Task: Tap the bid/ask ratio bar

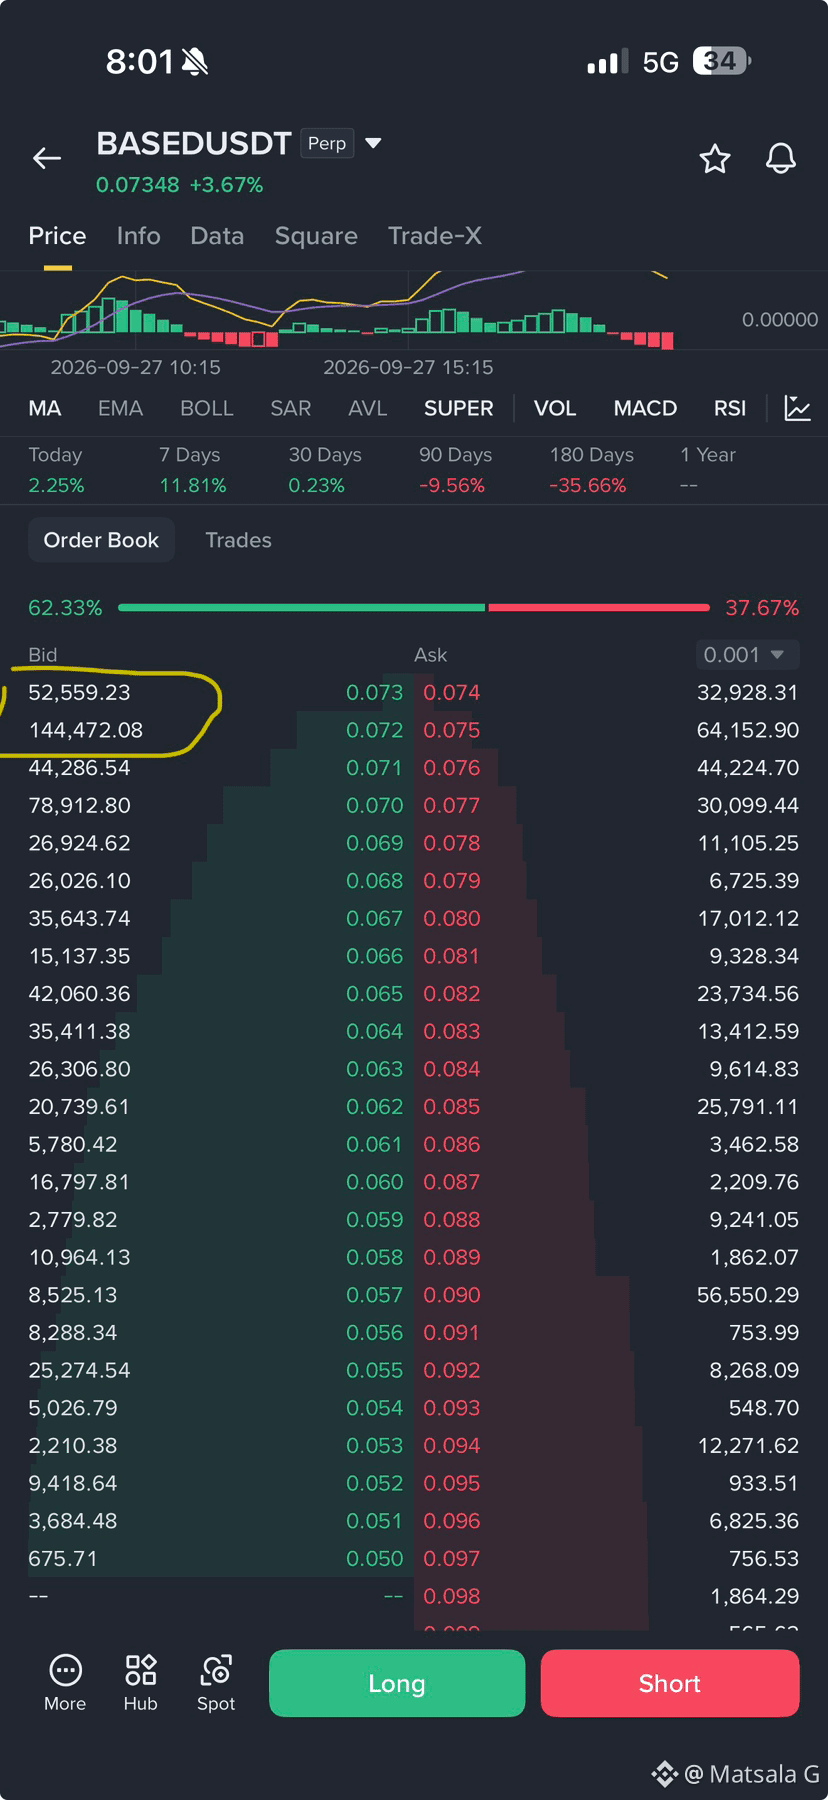Action: (414, 607)
